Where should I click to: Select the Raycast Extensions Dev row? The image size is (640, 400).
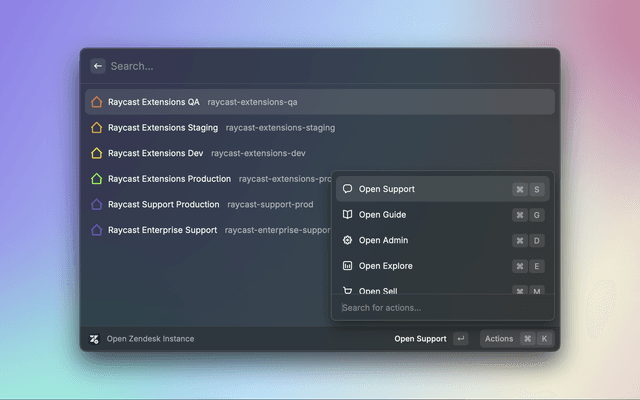pyautogui.click(x=200, y=153)
